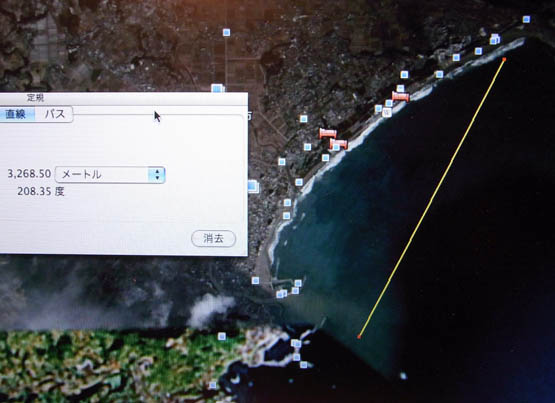Screen dimensions: 555x403
Task: Click the blue placemark above the vertical road
Action: coord(227,33)
